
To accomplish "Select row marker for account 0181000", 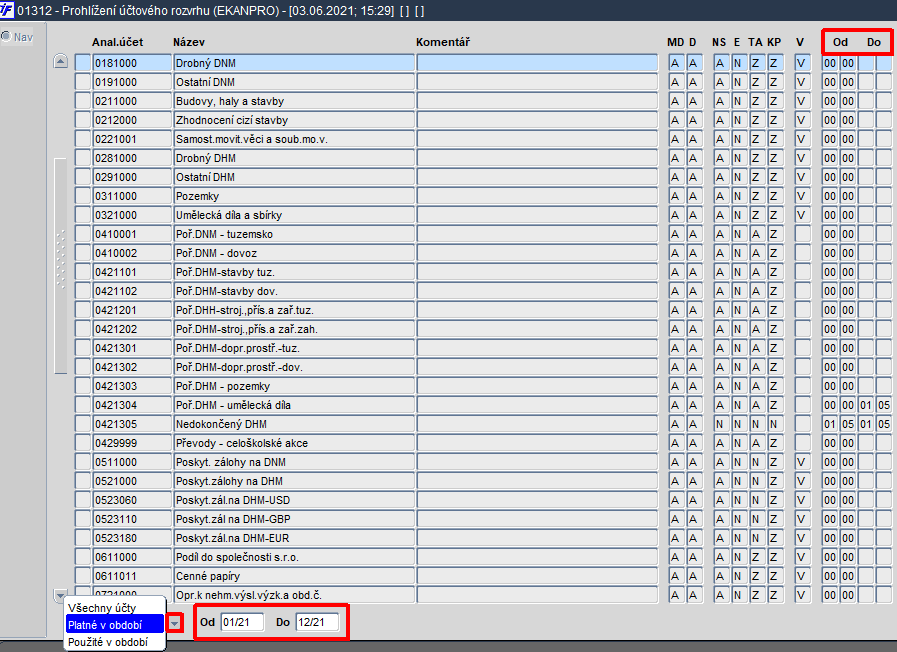I will pyautogui.click(x=83, y=63).
